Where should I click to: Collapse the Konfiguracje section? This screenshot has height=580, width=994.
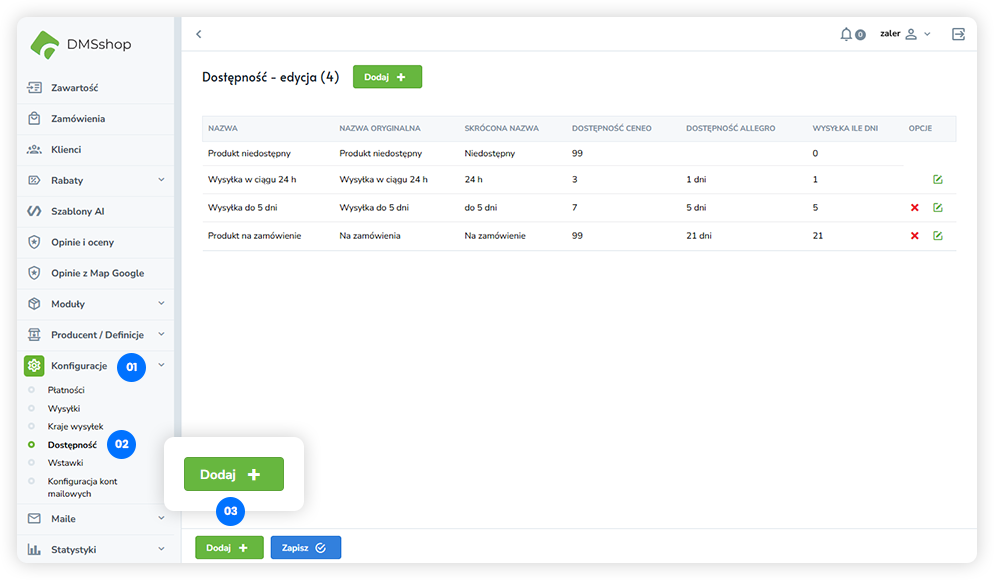pyautogui.click(x=161, y=366)
